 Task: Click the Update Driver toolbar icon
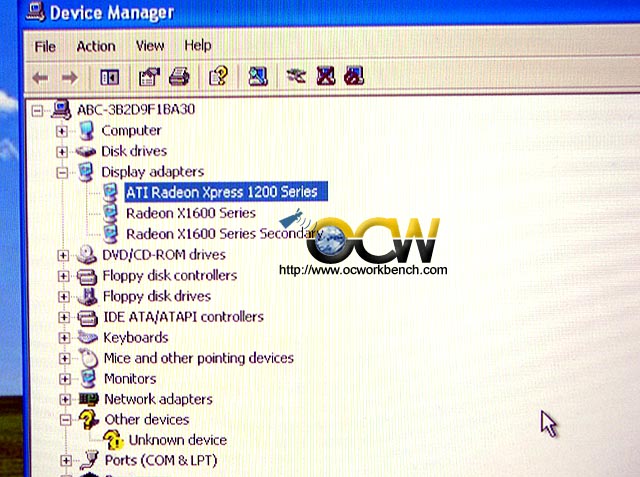click(x=296, y=75)
